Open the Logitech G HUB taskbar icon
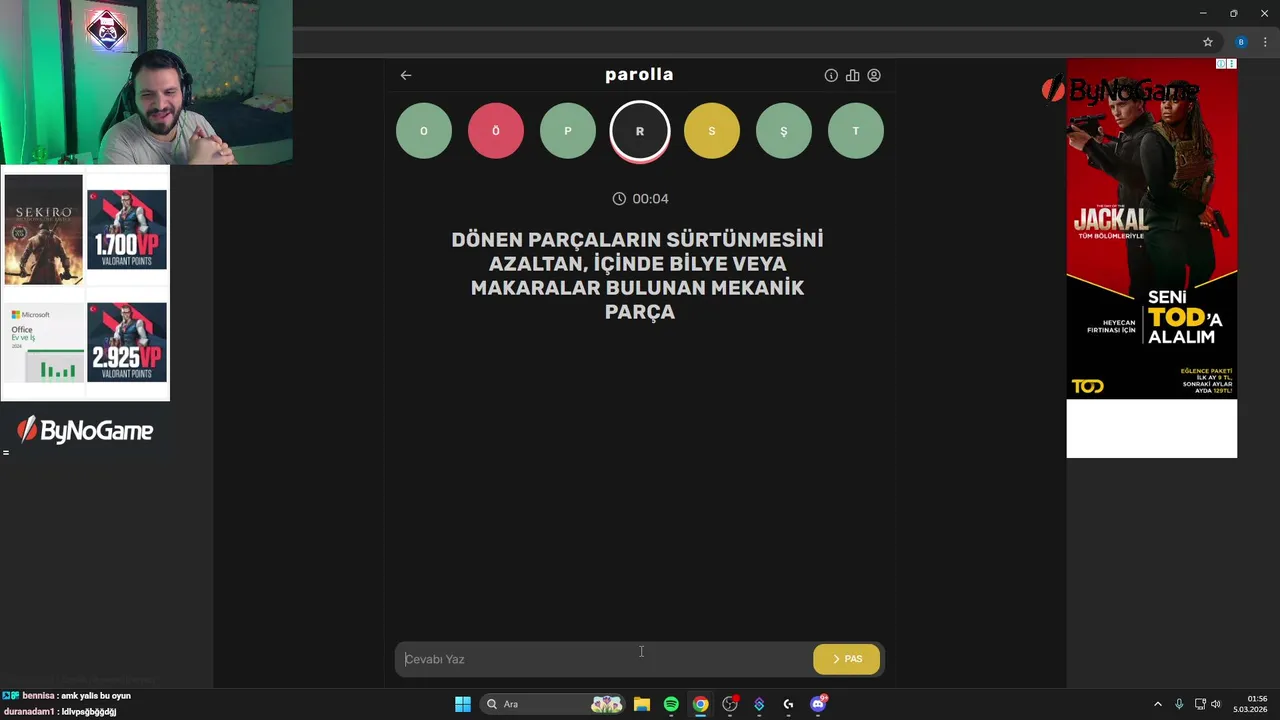 [788, 704]
